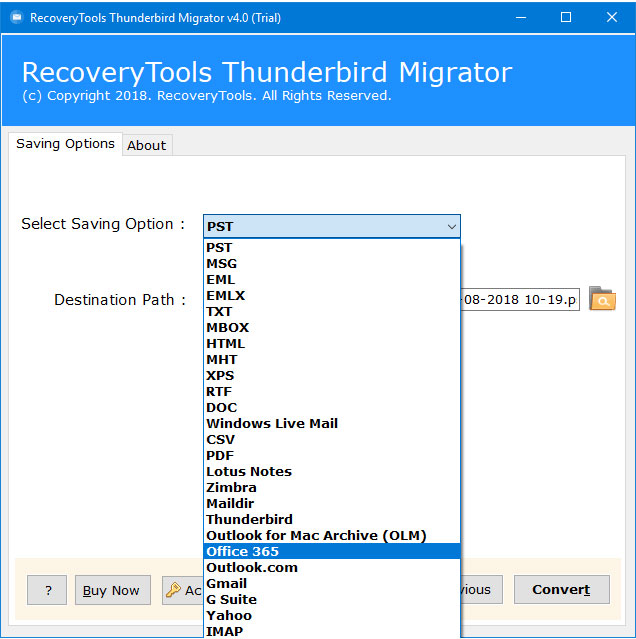
Task: Pick TXT as saving option
Action: click(x=332, y=312)
